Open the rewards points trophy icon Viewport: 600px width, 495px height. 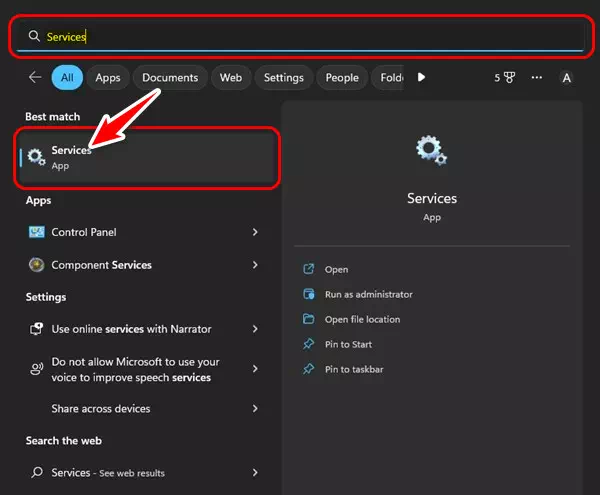pyautogui.click(x=505, y=78)
